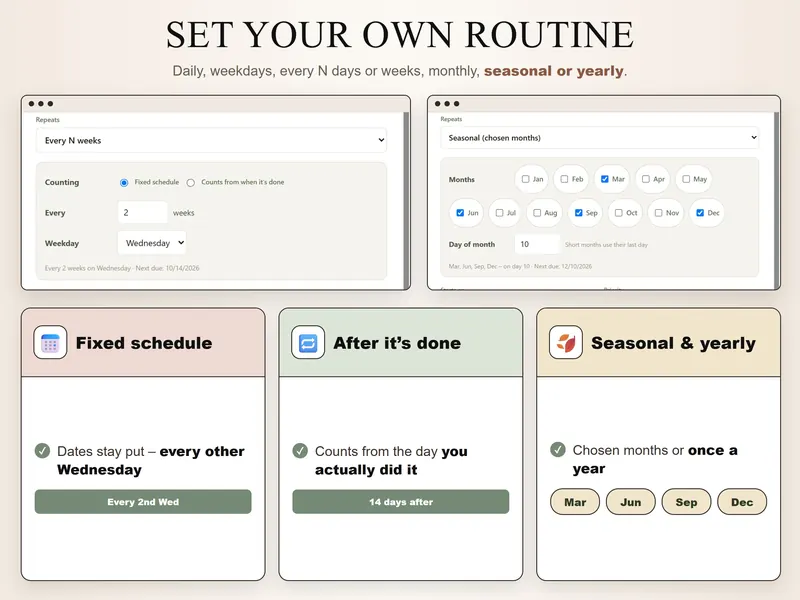The width and height of the screenshot is (800, 600).
Task: Click the 'Every 2 weeks on Wednesday' summary line
Action: point(122,268)
